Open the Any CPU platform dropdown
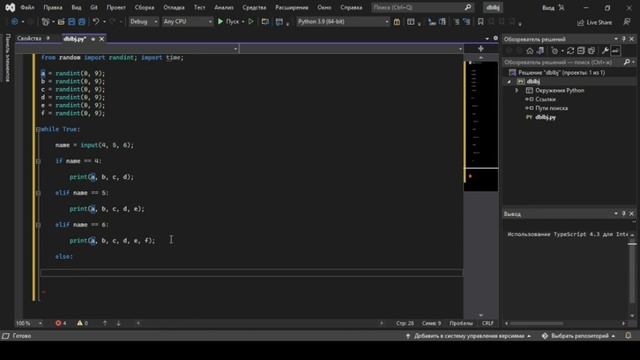Image resolution: width=640 pixels, height=360 pixels. coord(187,22)
